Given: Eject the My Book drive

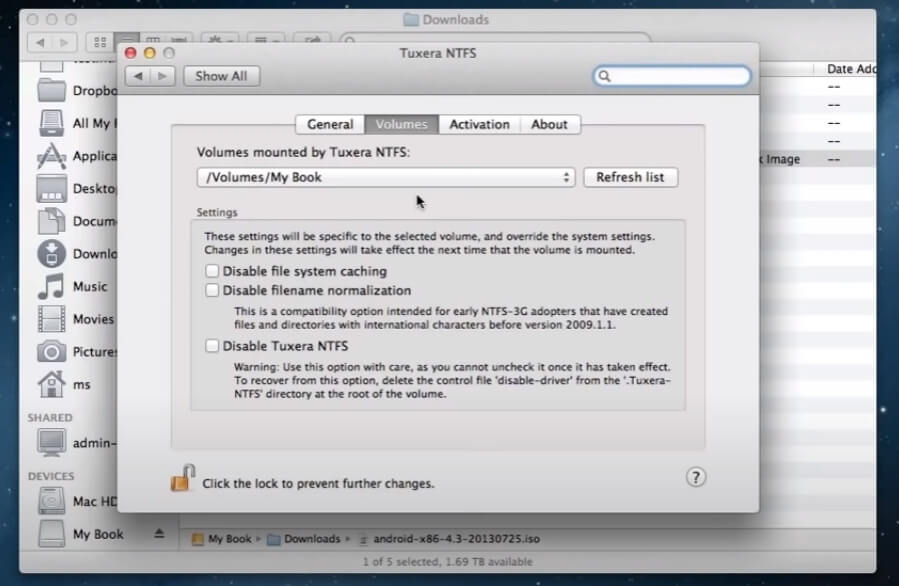Looking at the screenshot, I should click(x=159, y=534).
